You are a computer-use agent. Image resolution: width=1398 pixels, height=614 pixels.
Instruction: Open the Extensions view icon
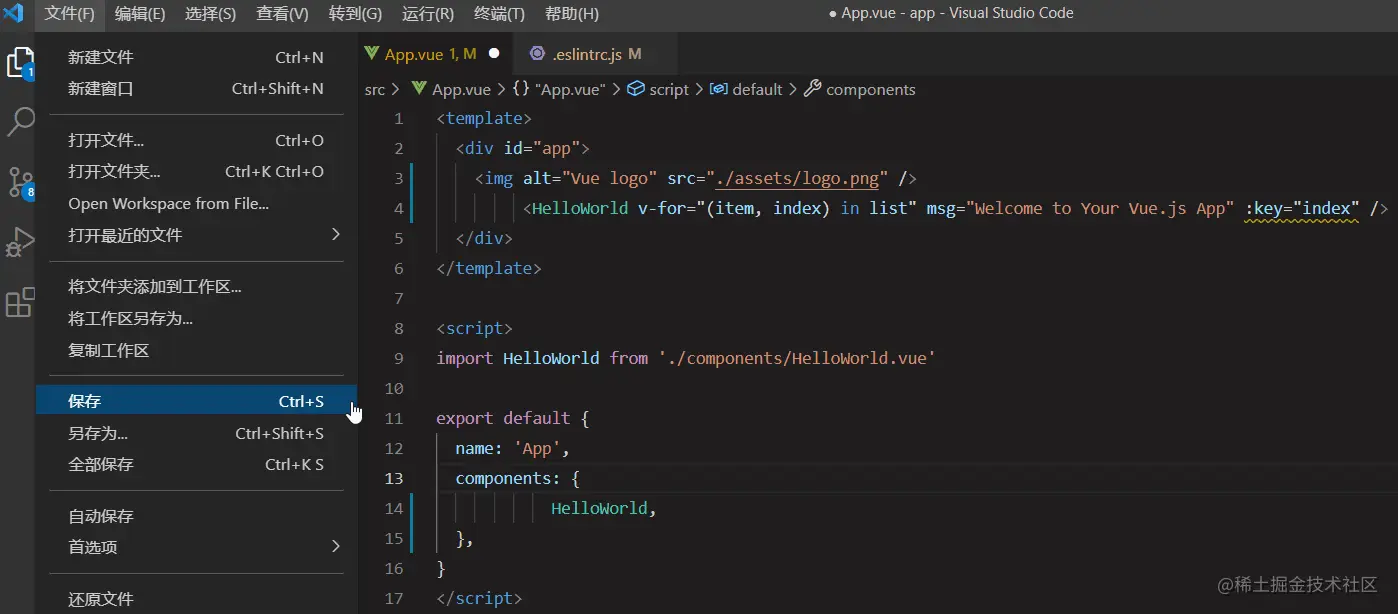20,302
